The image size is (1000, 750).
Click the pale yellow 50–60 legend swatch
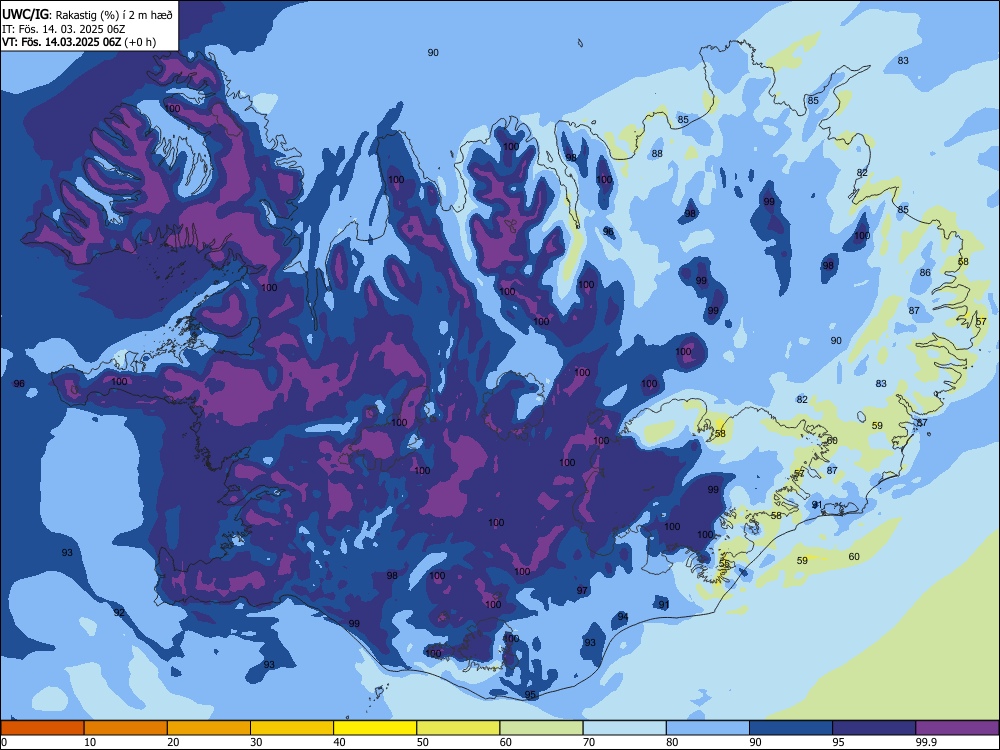(x=458, y=728)
